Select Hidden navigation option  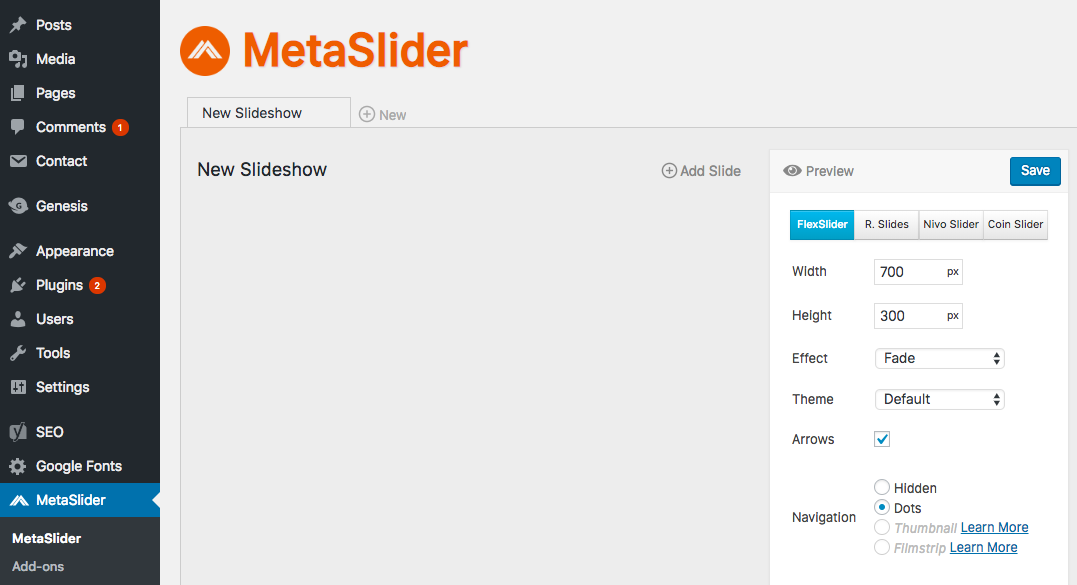click(x=881, y=487)
